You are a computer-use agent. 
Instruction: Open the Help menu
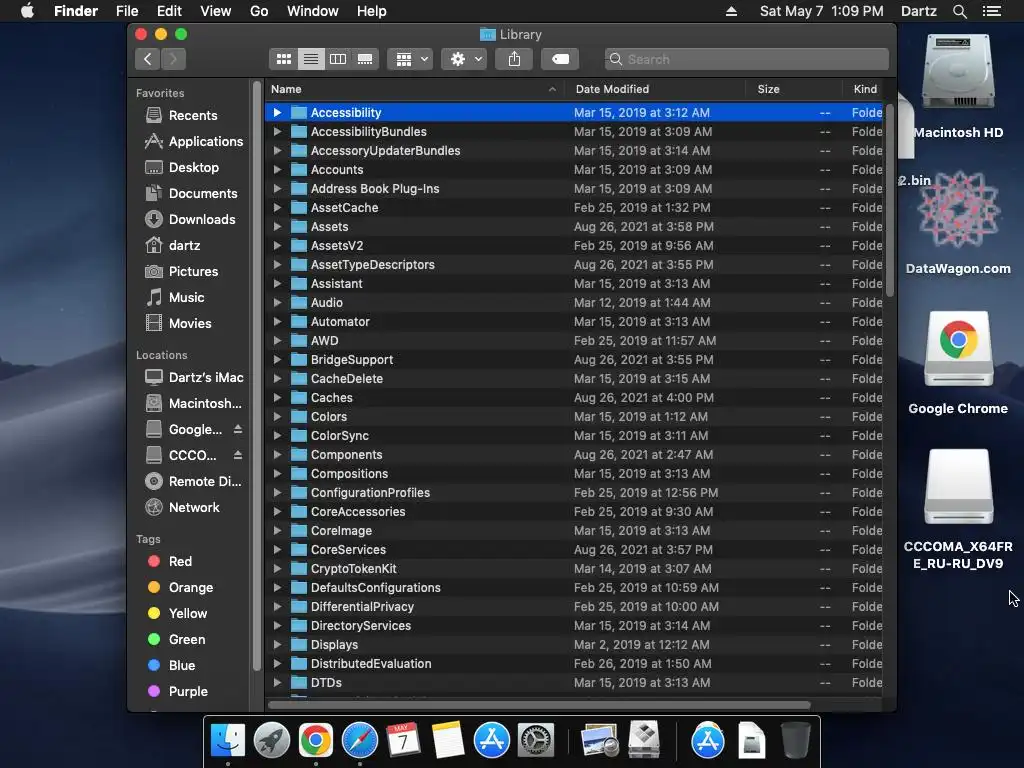tap(372, 11)
